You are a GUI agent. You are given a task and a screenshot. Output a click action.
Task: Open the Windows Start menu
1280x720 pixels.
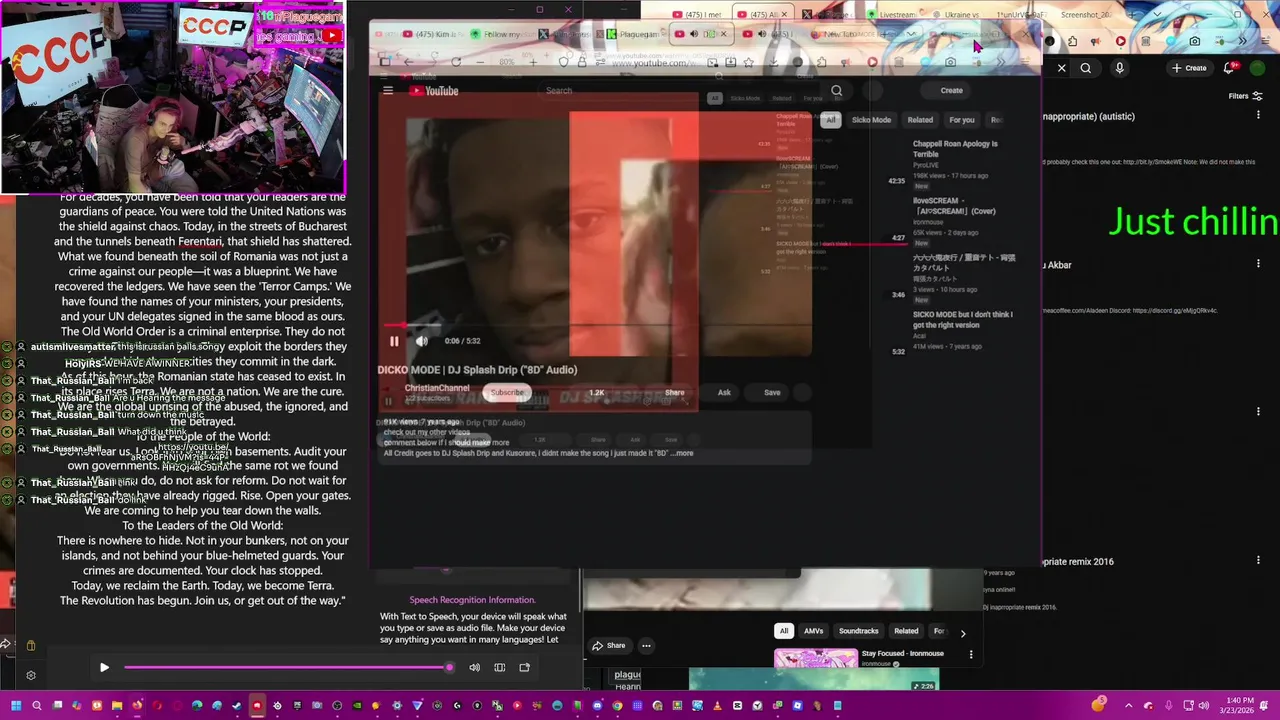[16, 706]
